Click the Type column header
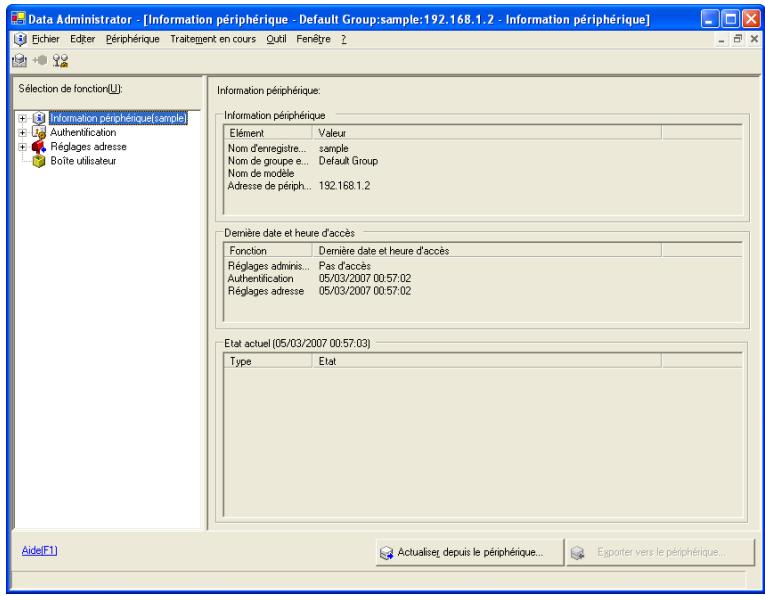Viewport: 765px width, 596px height. tap(267, 361)
